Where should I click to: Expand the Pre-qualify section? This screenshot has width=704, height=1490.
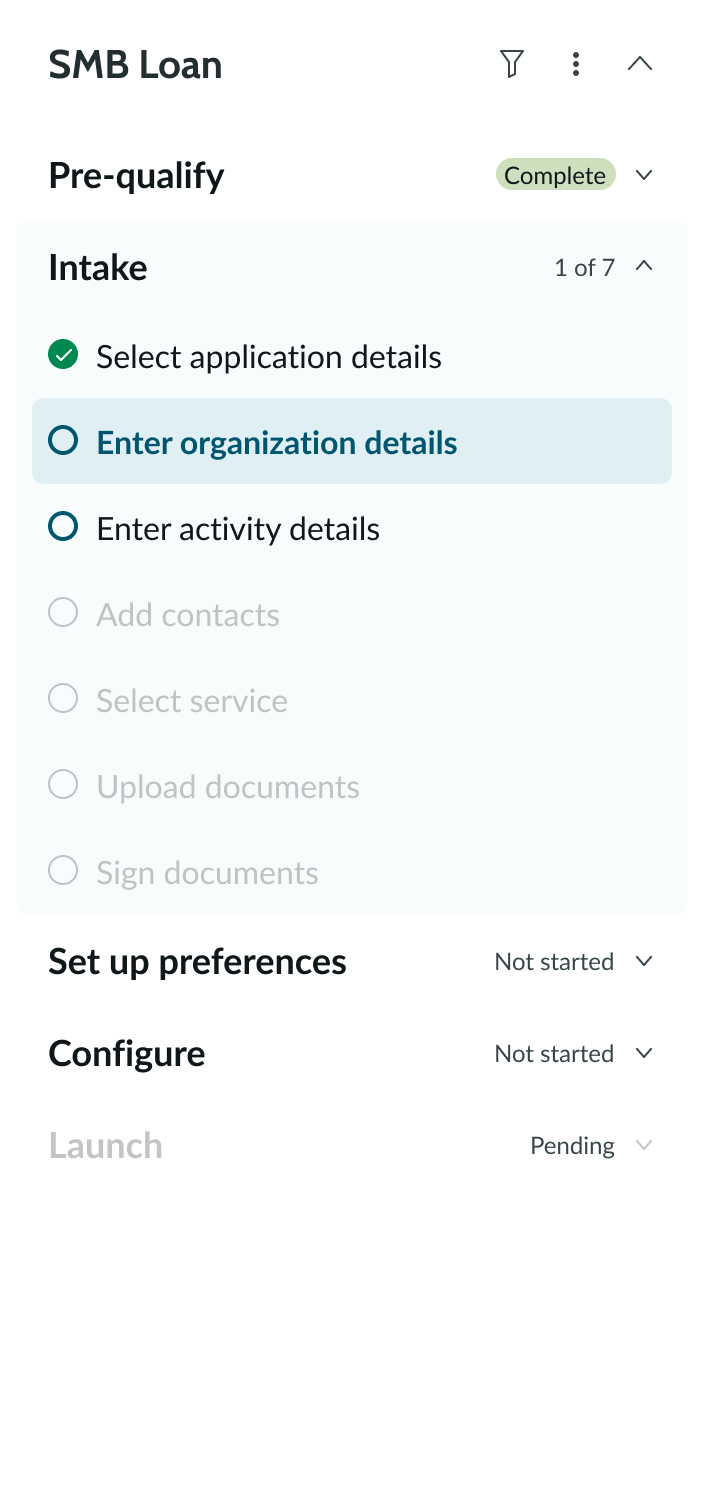pos(644,175)
